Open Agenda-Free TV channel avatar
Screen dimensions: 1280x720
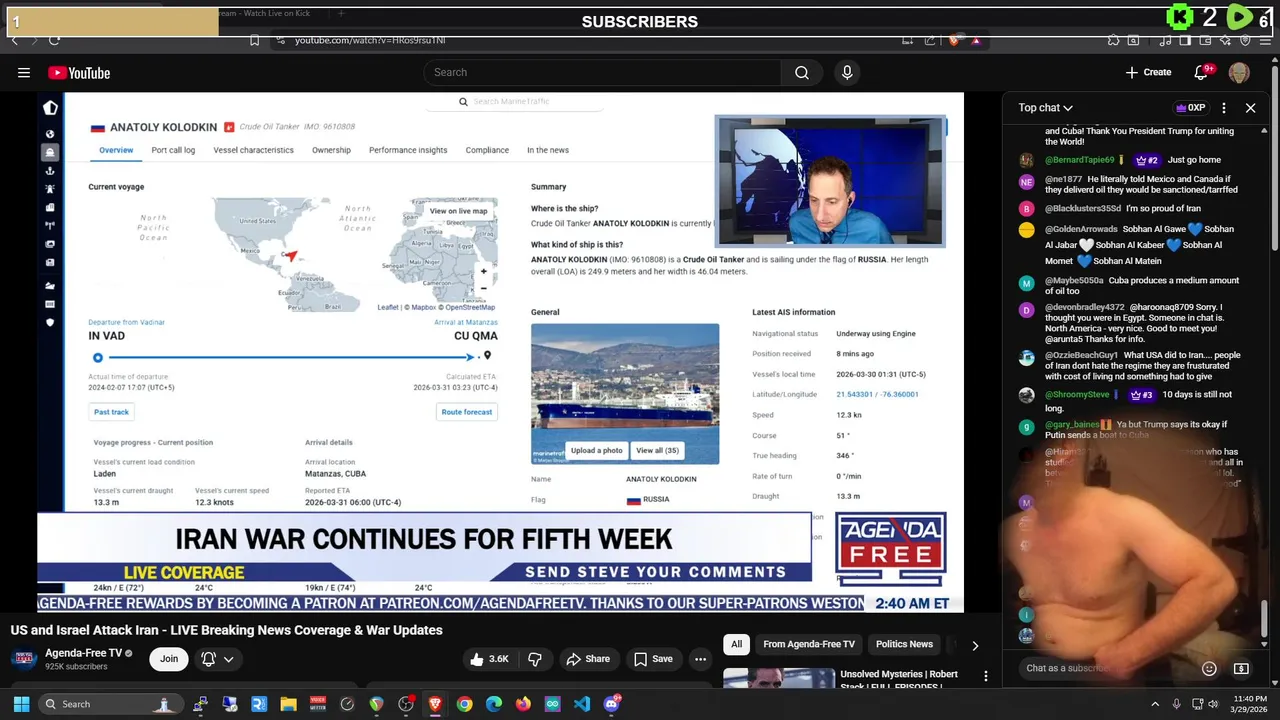pyautogui.click(x=25, y=659)
